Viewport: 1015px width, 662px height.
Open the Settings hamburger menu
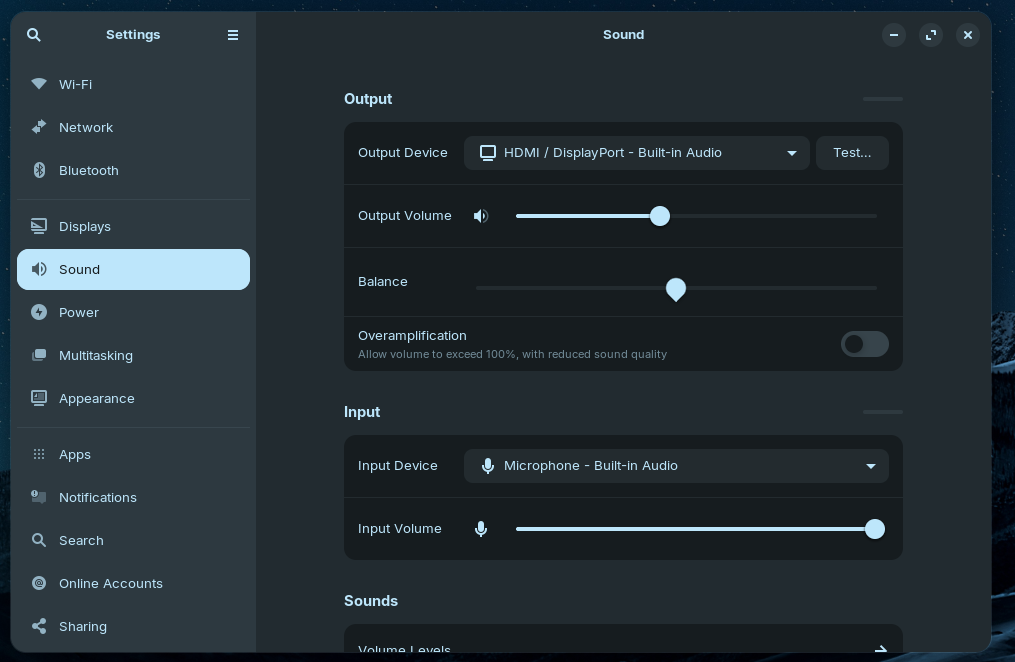point(233,35)
